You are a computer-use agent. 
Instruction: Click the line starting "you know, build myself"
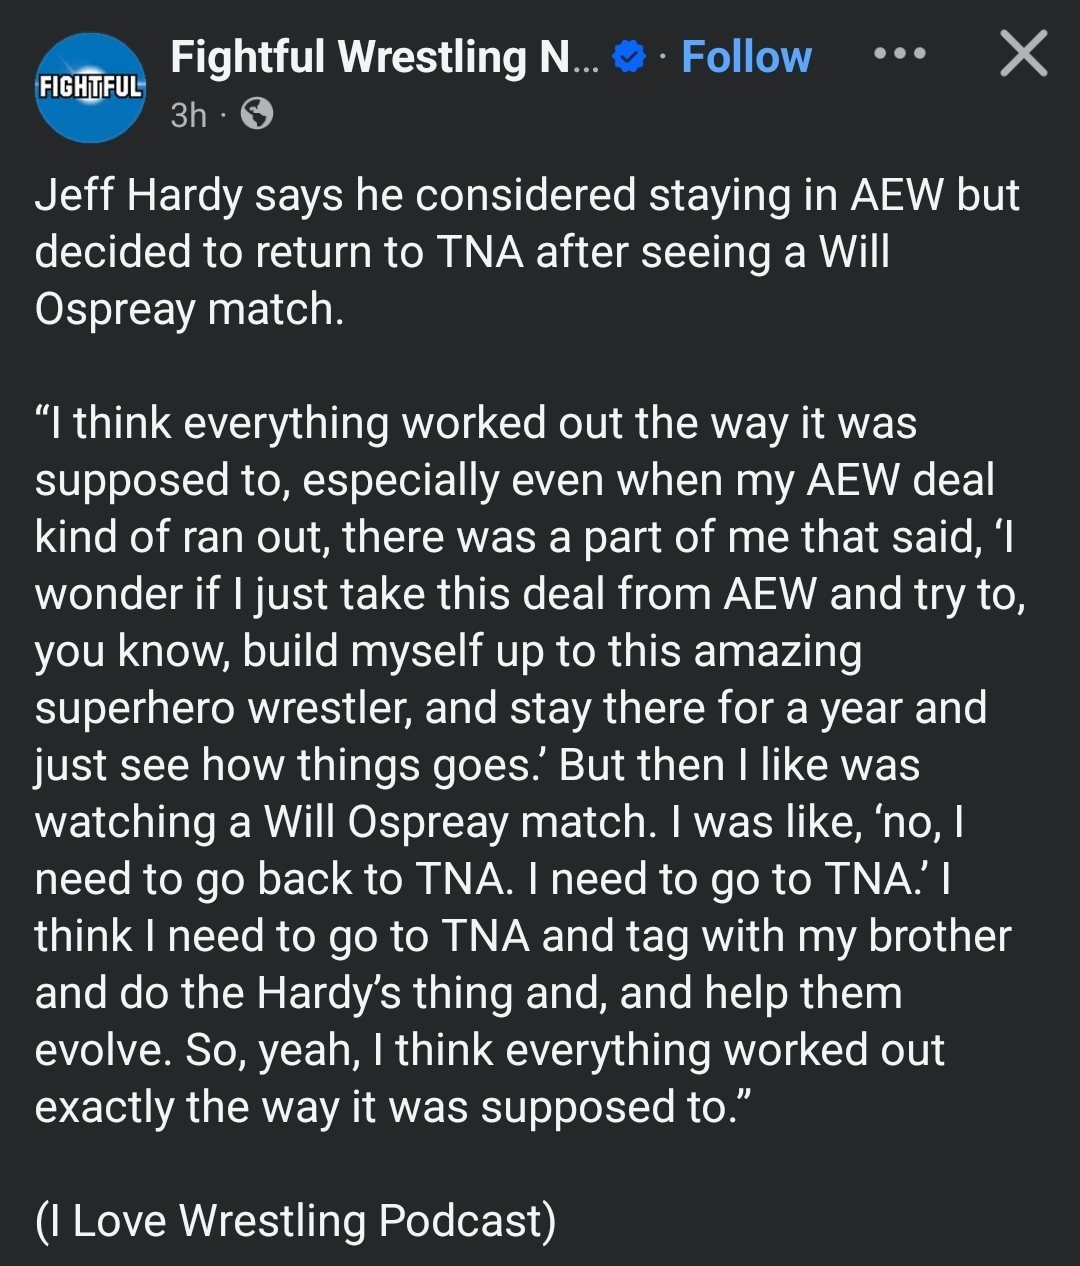[x=448, y=651]
